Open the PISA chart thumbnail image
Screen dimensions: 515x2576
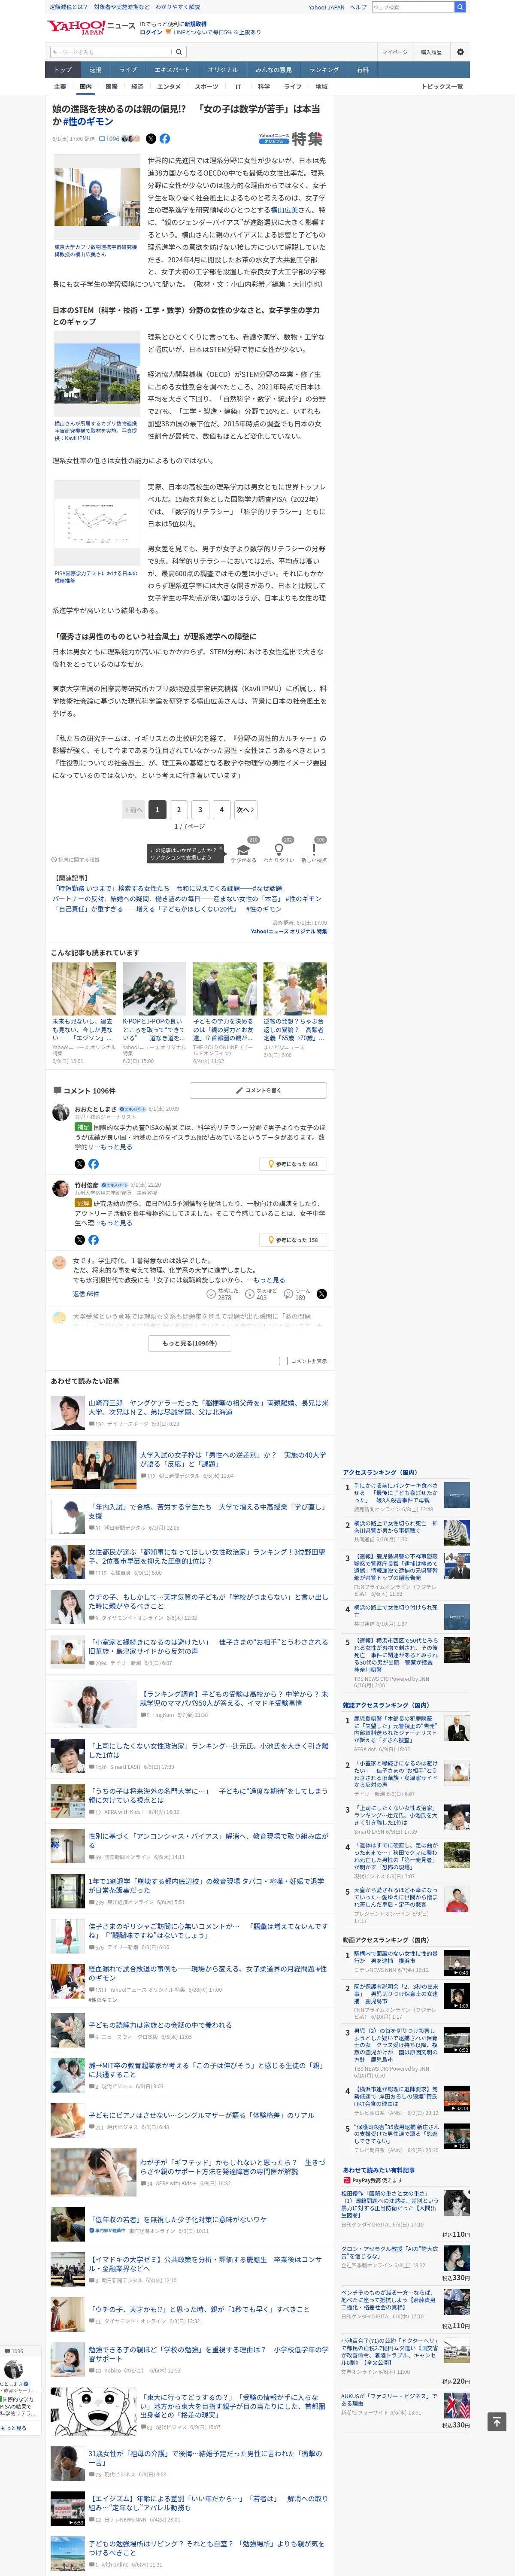[x=97, y=524]
